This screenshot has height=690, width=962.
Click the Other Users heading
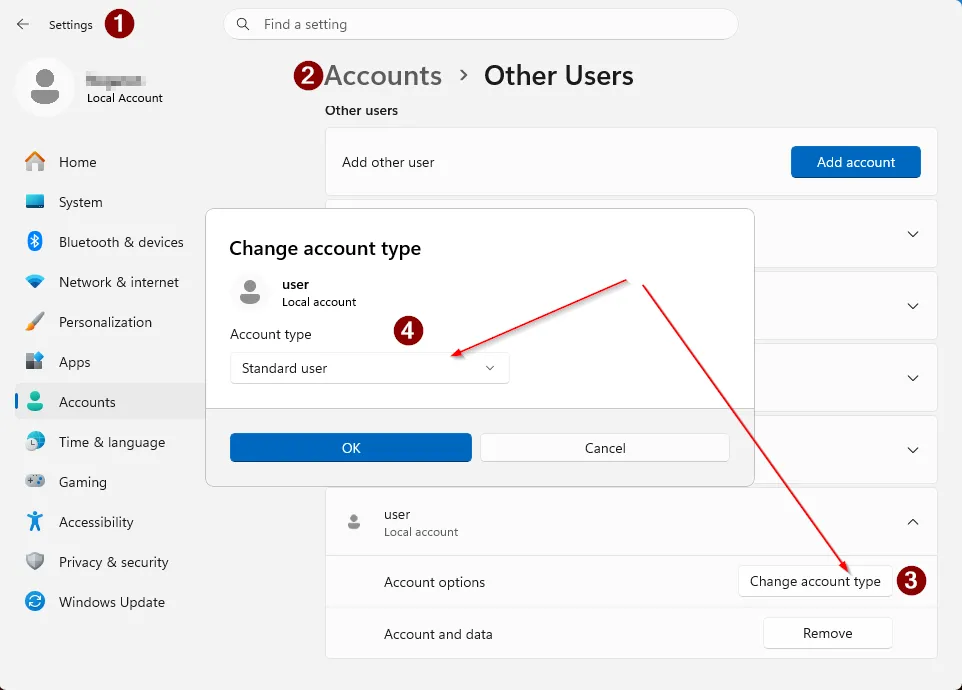558,75
